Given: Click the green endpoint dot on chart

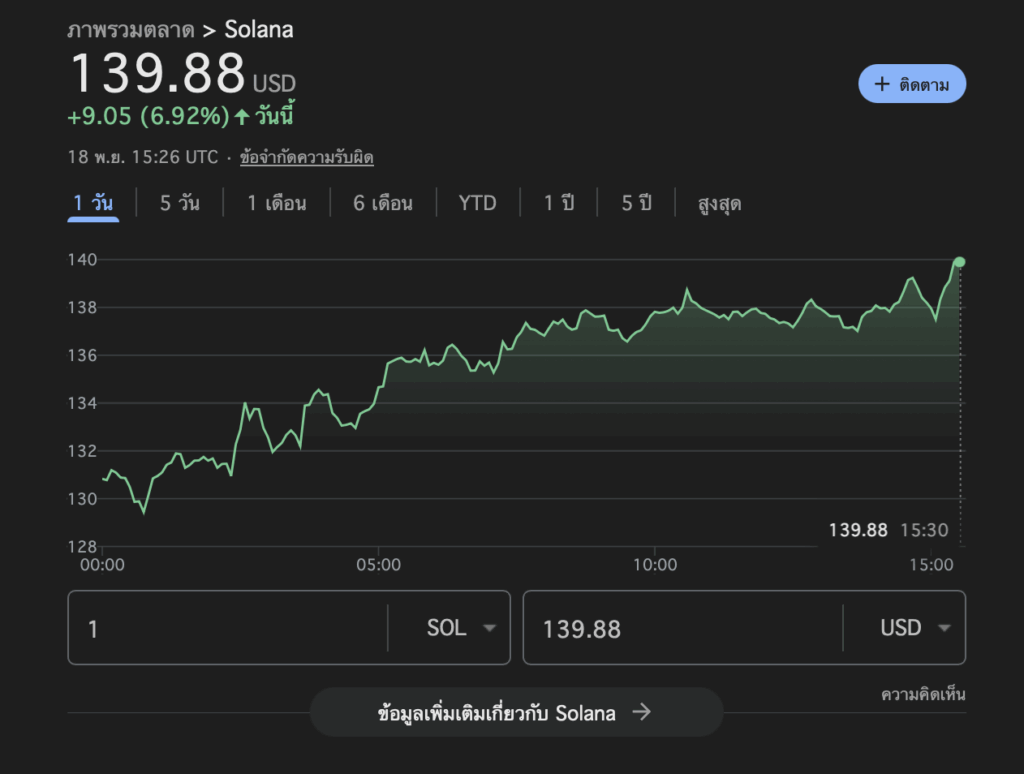Looking at the screenshot, I should coord(959,262).
